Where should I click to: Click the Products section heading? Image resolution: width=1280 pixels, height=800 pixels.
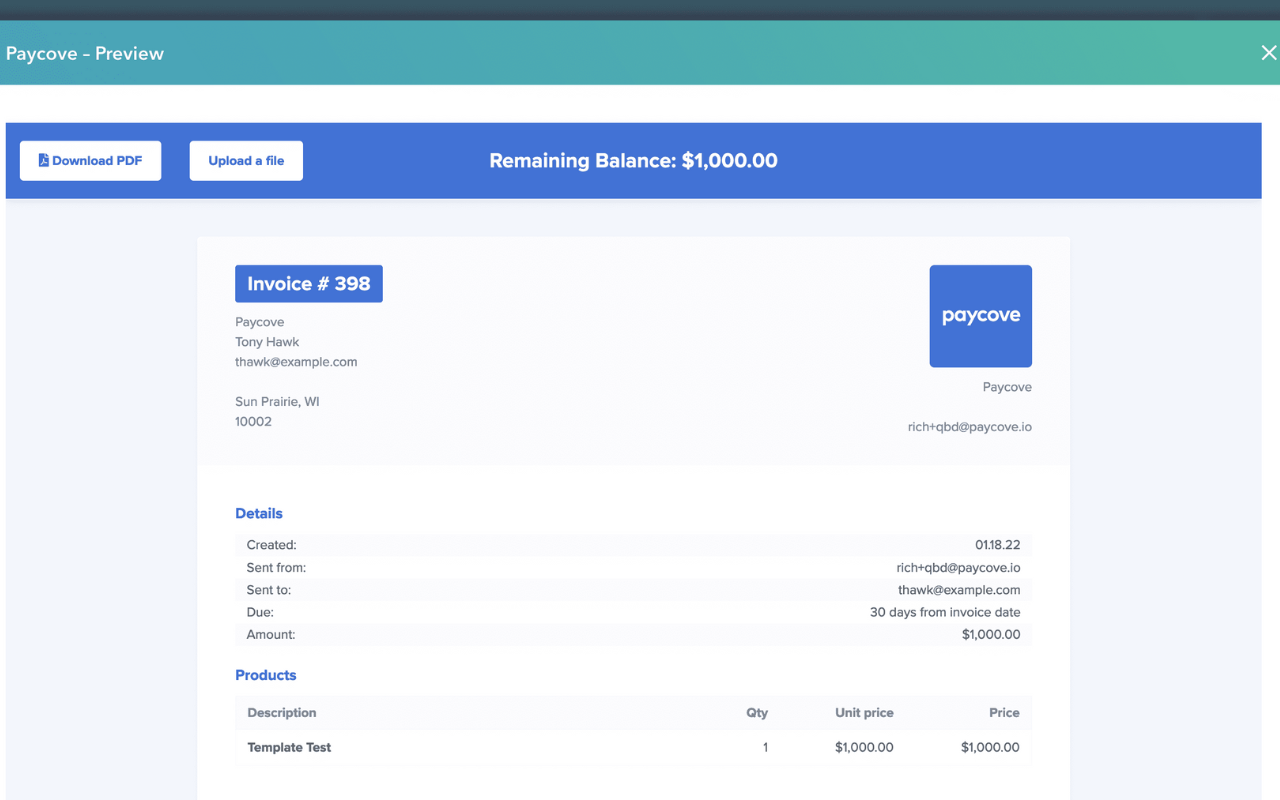point(266,675)
